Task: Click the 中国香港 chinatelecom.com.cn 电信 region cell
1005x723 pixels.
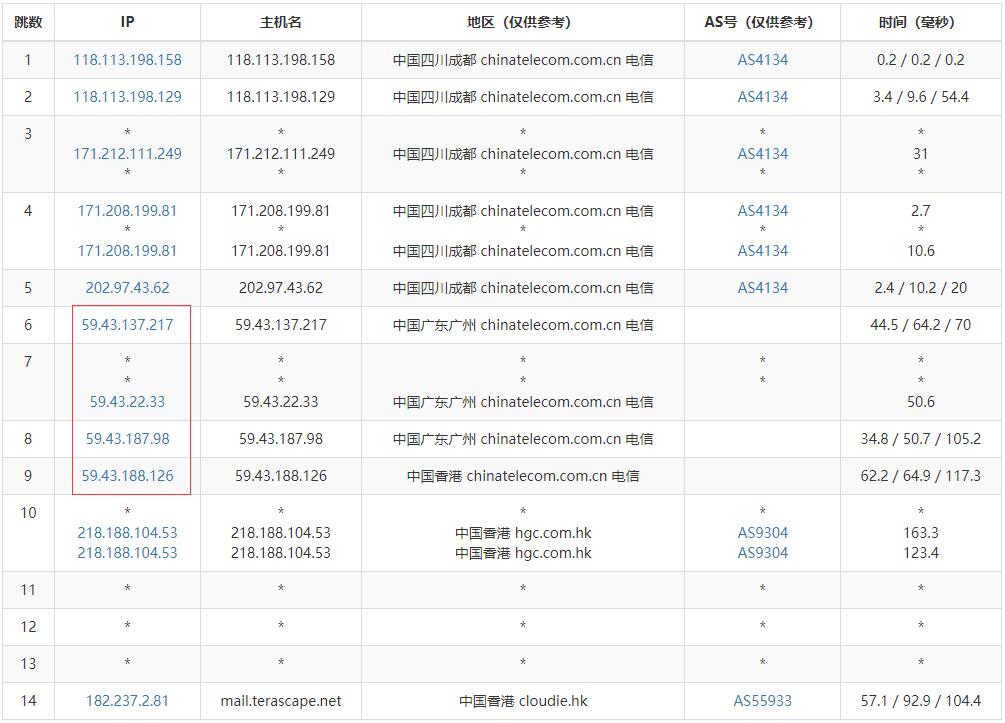Action: 523,476
